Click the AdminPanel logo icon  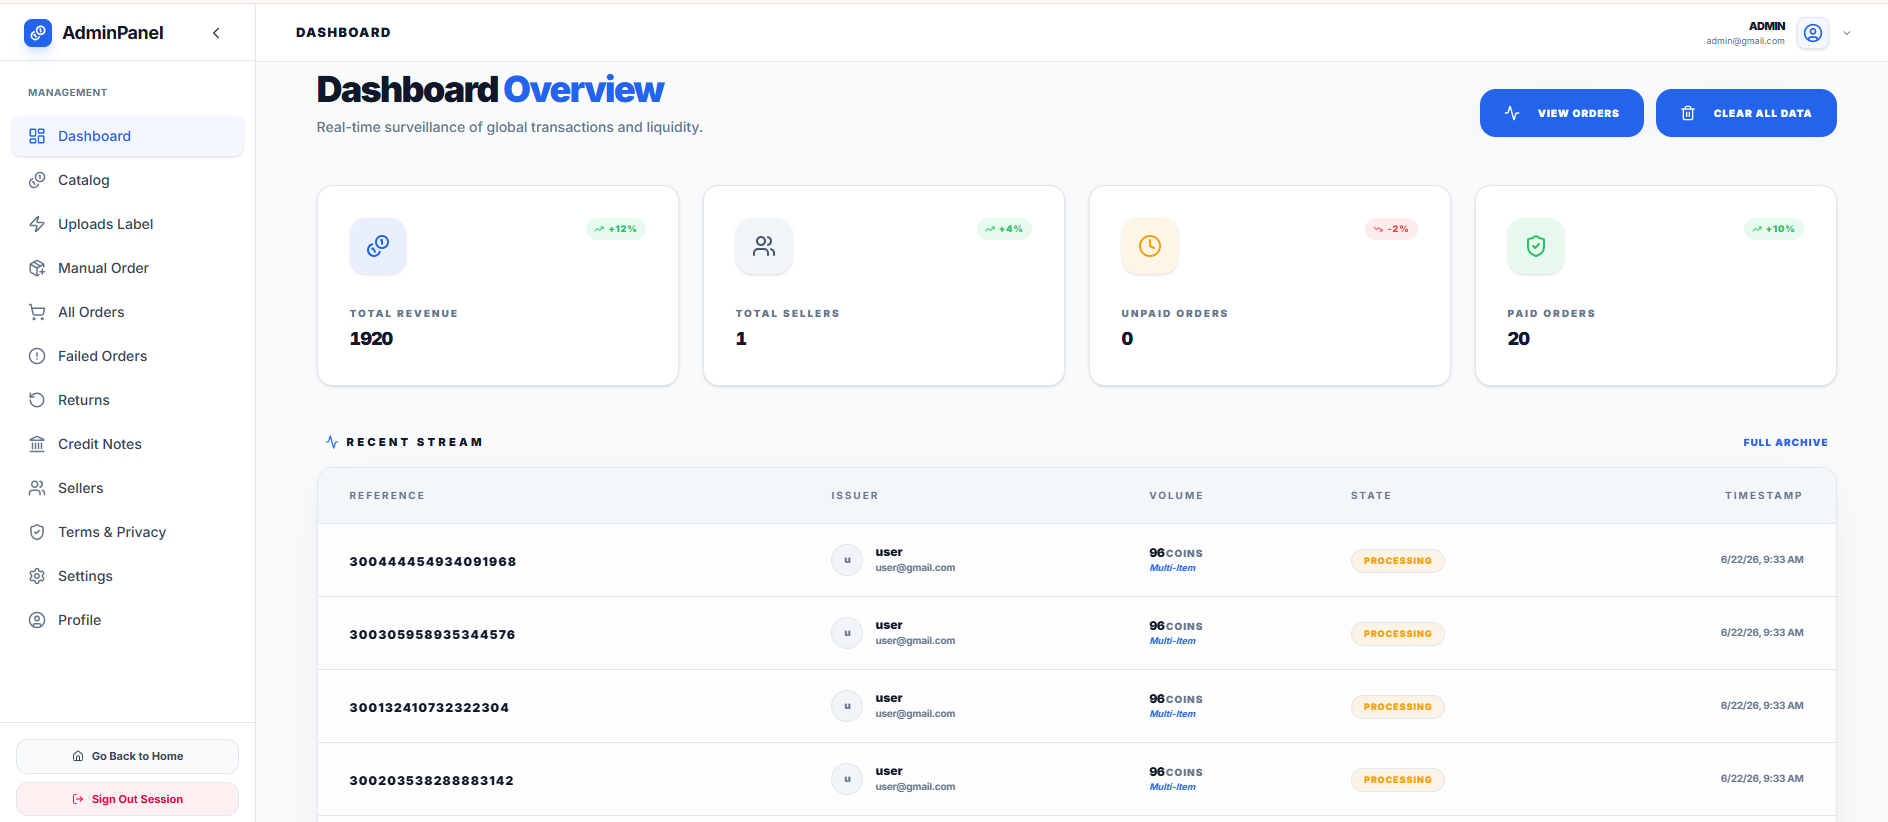[x=38, y=33]
